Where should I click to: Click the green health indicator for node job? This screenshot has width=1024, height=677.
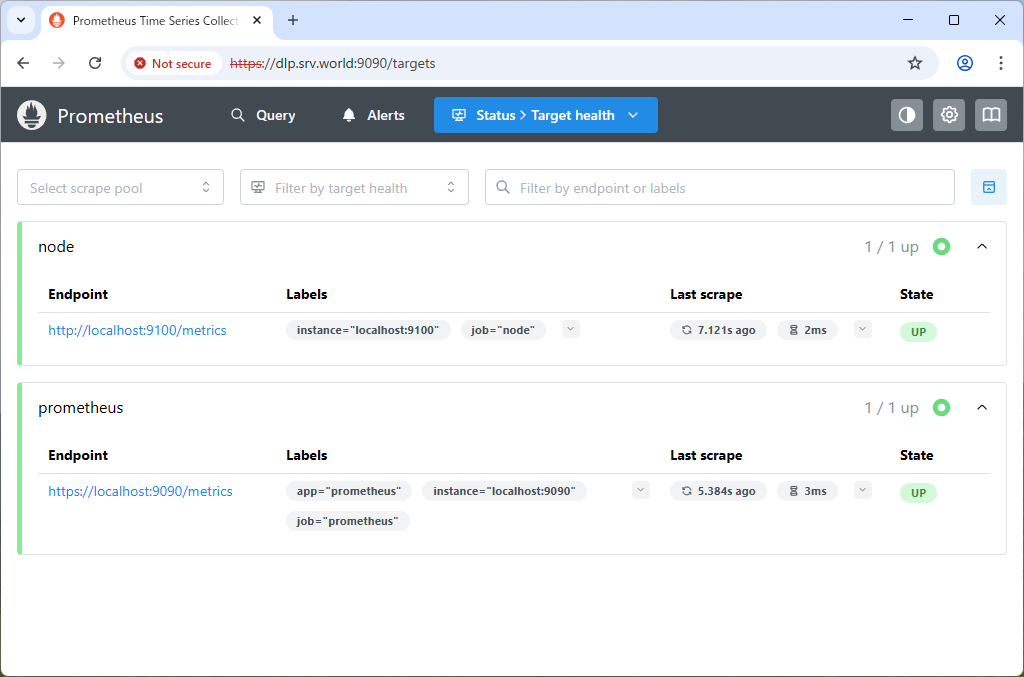click(x=941, y=246)
